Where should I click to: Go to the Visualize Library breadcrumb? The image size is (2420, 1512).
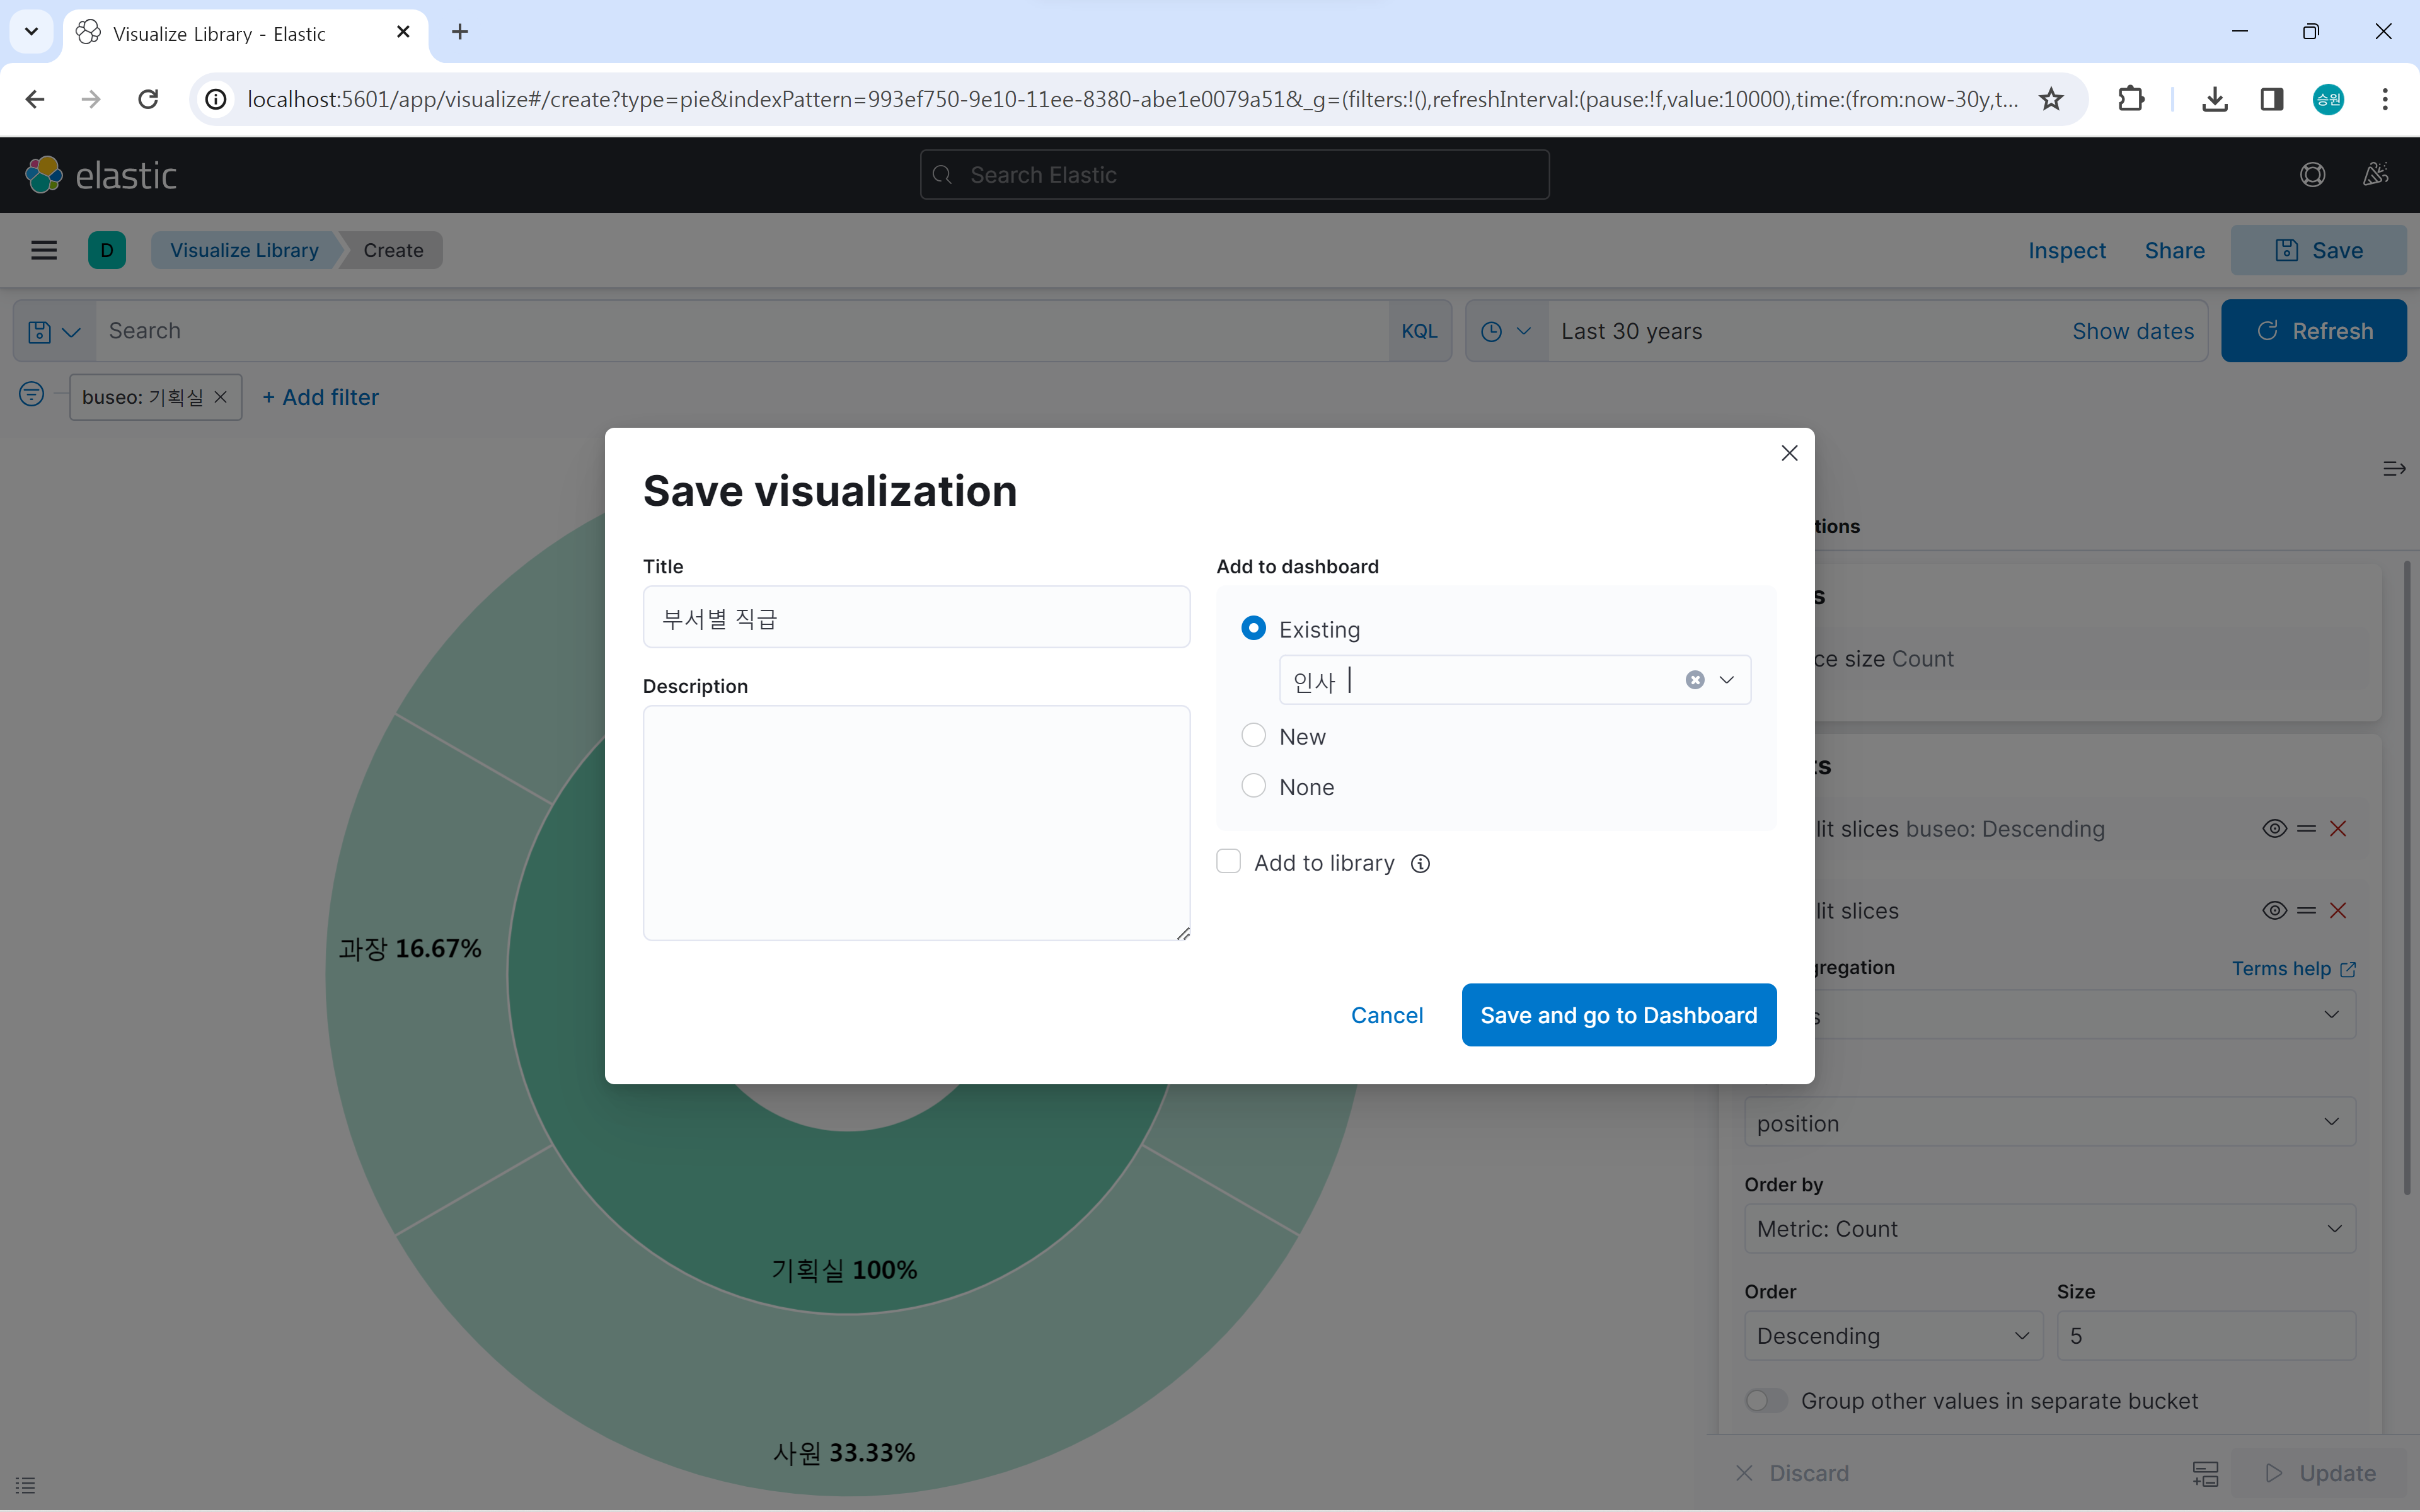(x=244, y=250)
